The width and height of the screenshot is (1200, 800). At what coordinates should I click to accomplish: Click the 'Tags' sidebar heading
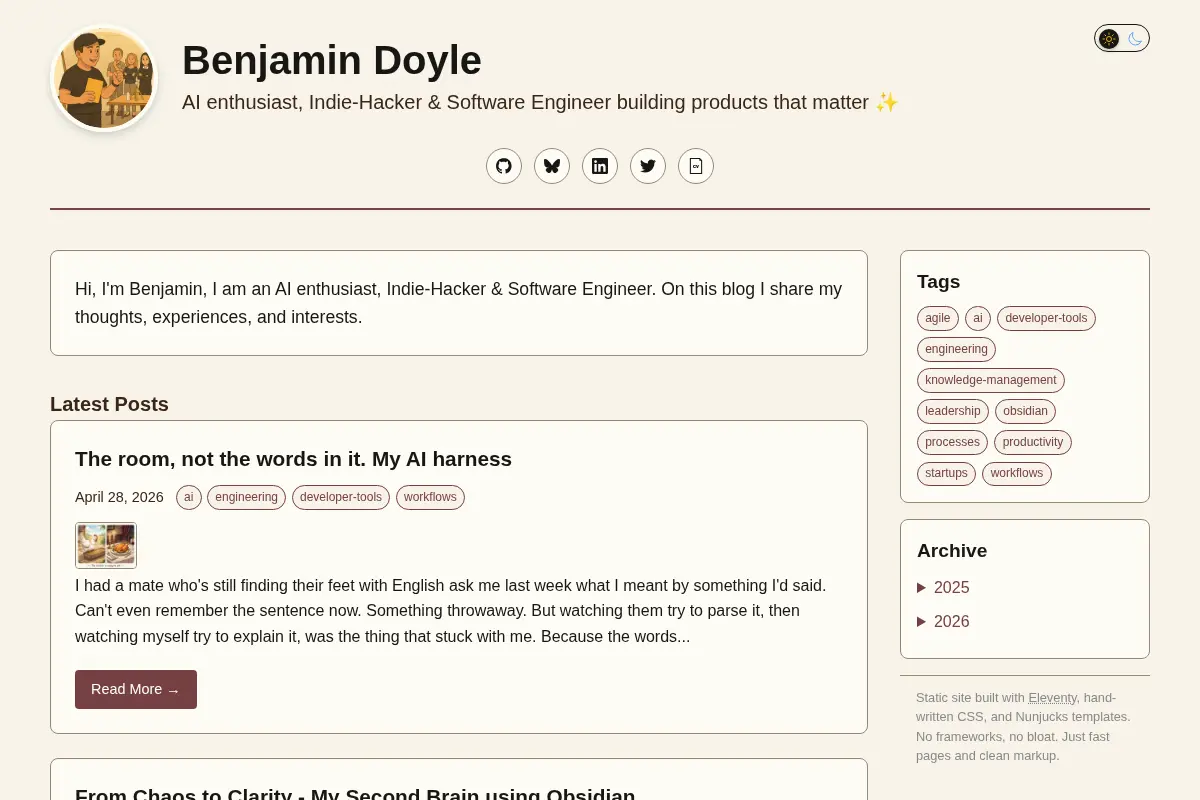click(938, 282)
